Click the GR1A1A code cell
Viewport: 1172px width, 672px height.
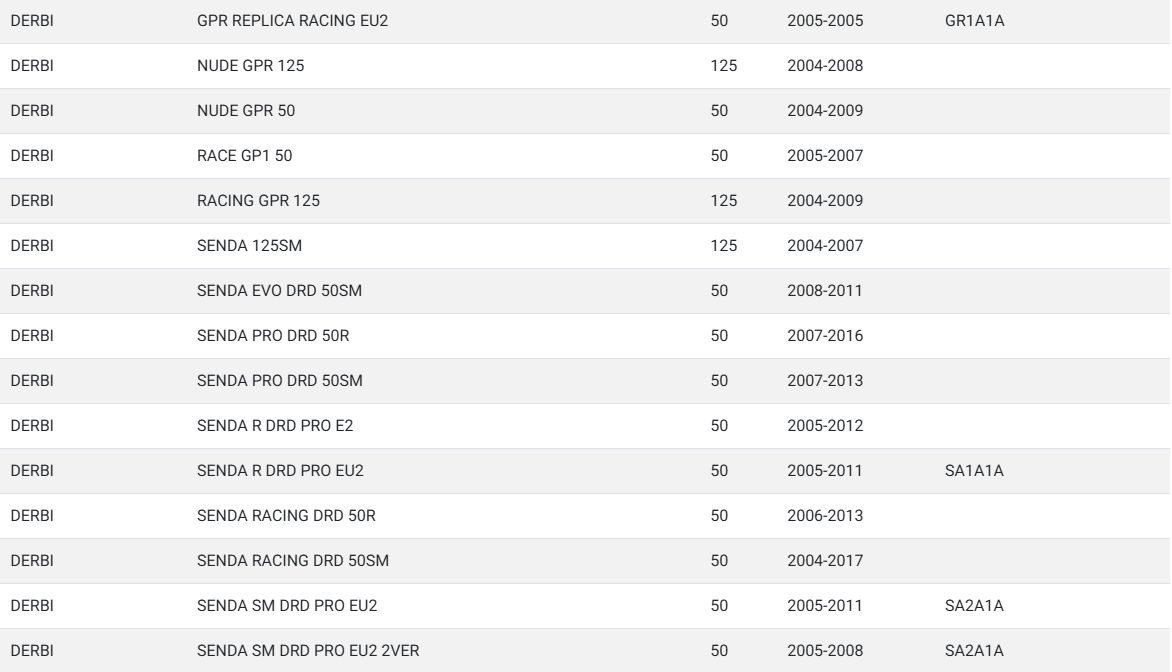coord(974,21)
